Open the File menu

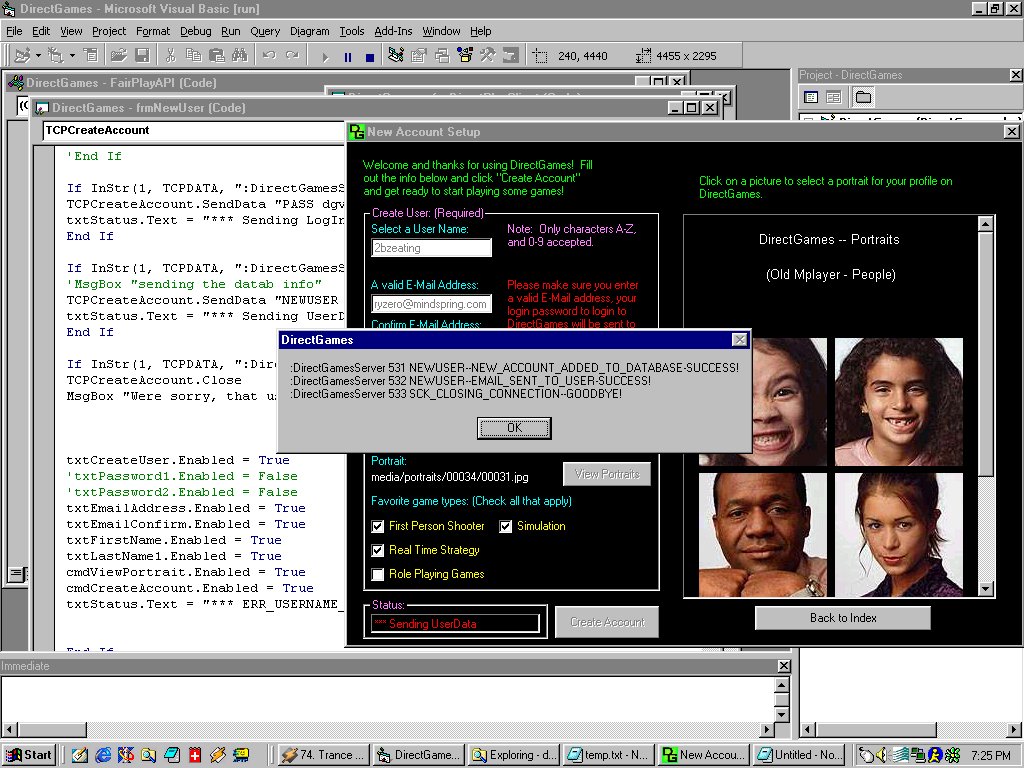pos(14,31)
